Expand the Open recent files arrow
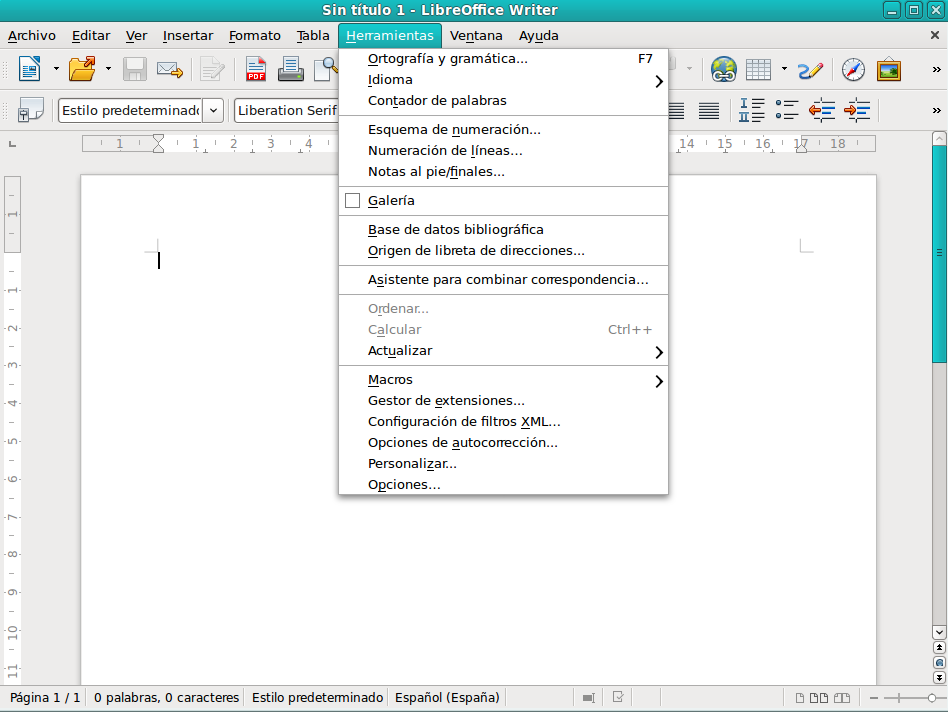 [x=108, y=69]
